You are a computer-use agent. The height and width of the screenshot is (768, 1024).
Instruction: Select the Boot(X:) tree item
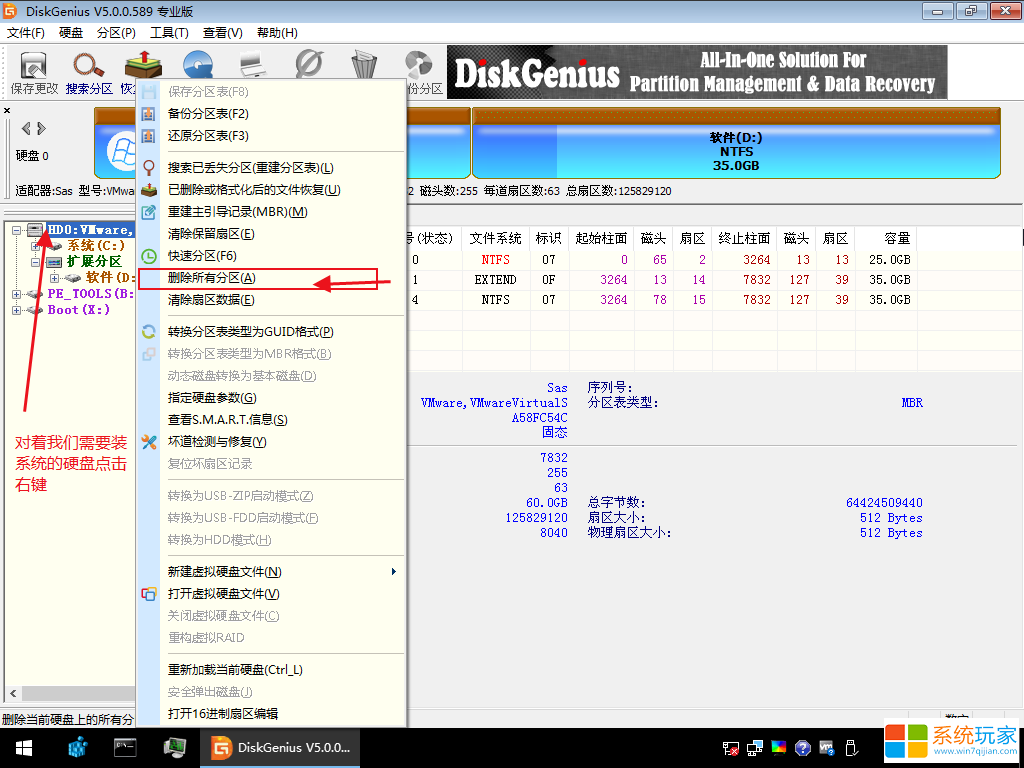coord(79,310)
